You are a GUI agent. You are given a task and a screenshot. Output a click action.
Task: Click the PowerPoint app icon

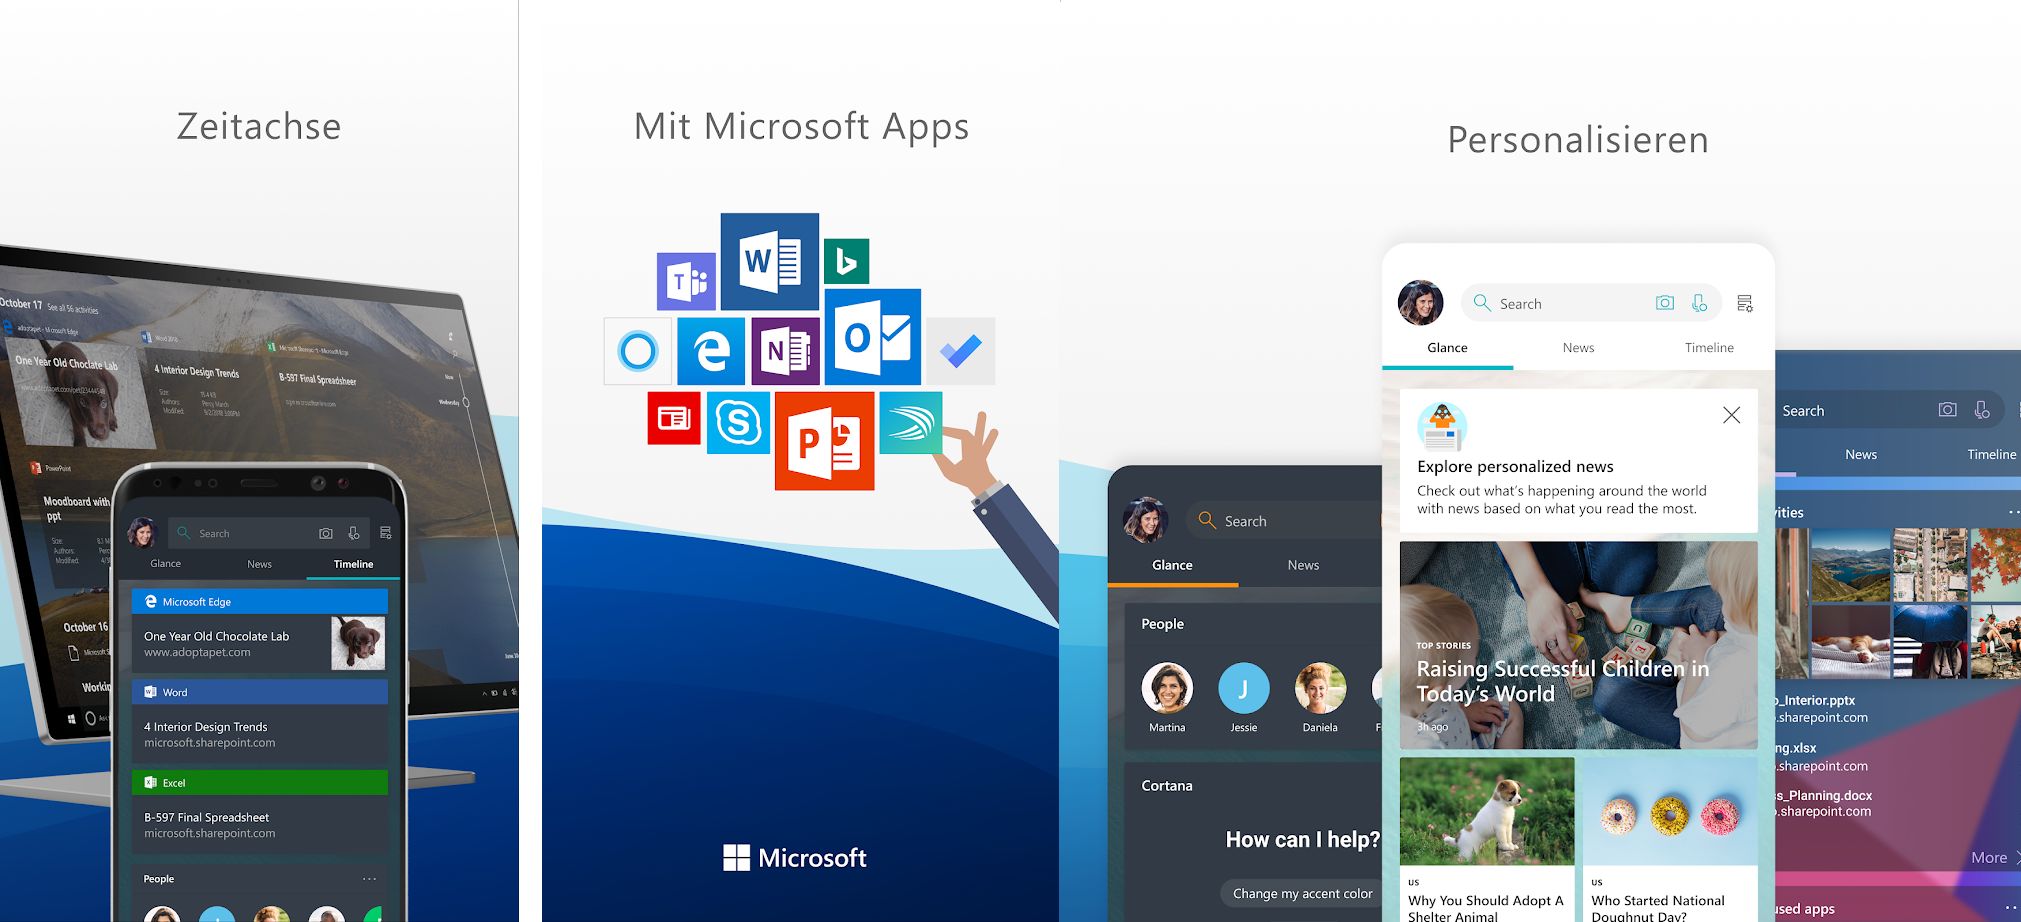coord(824,440)
